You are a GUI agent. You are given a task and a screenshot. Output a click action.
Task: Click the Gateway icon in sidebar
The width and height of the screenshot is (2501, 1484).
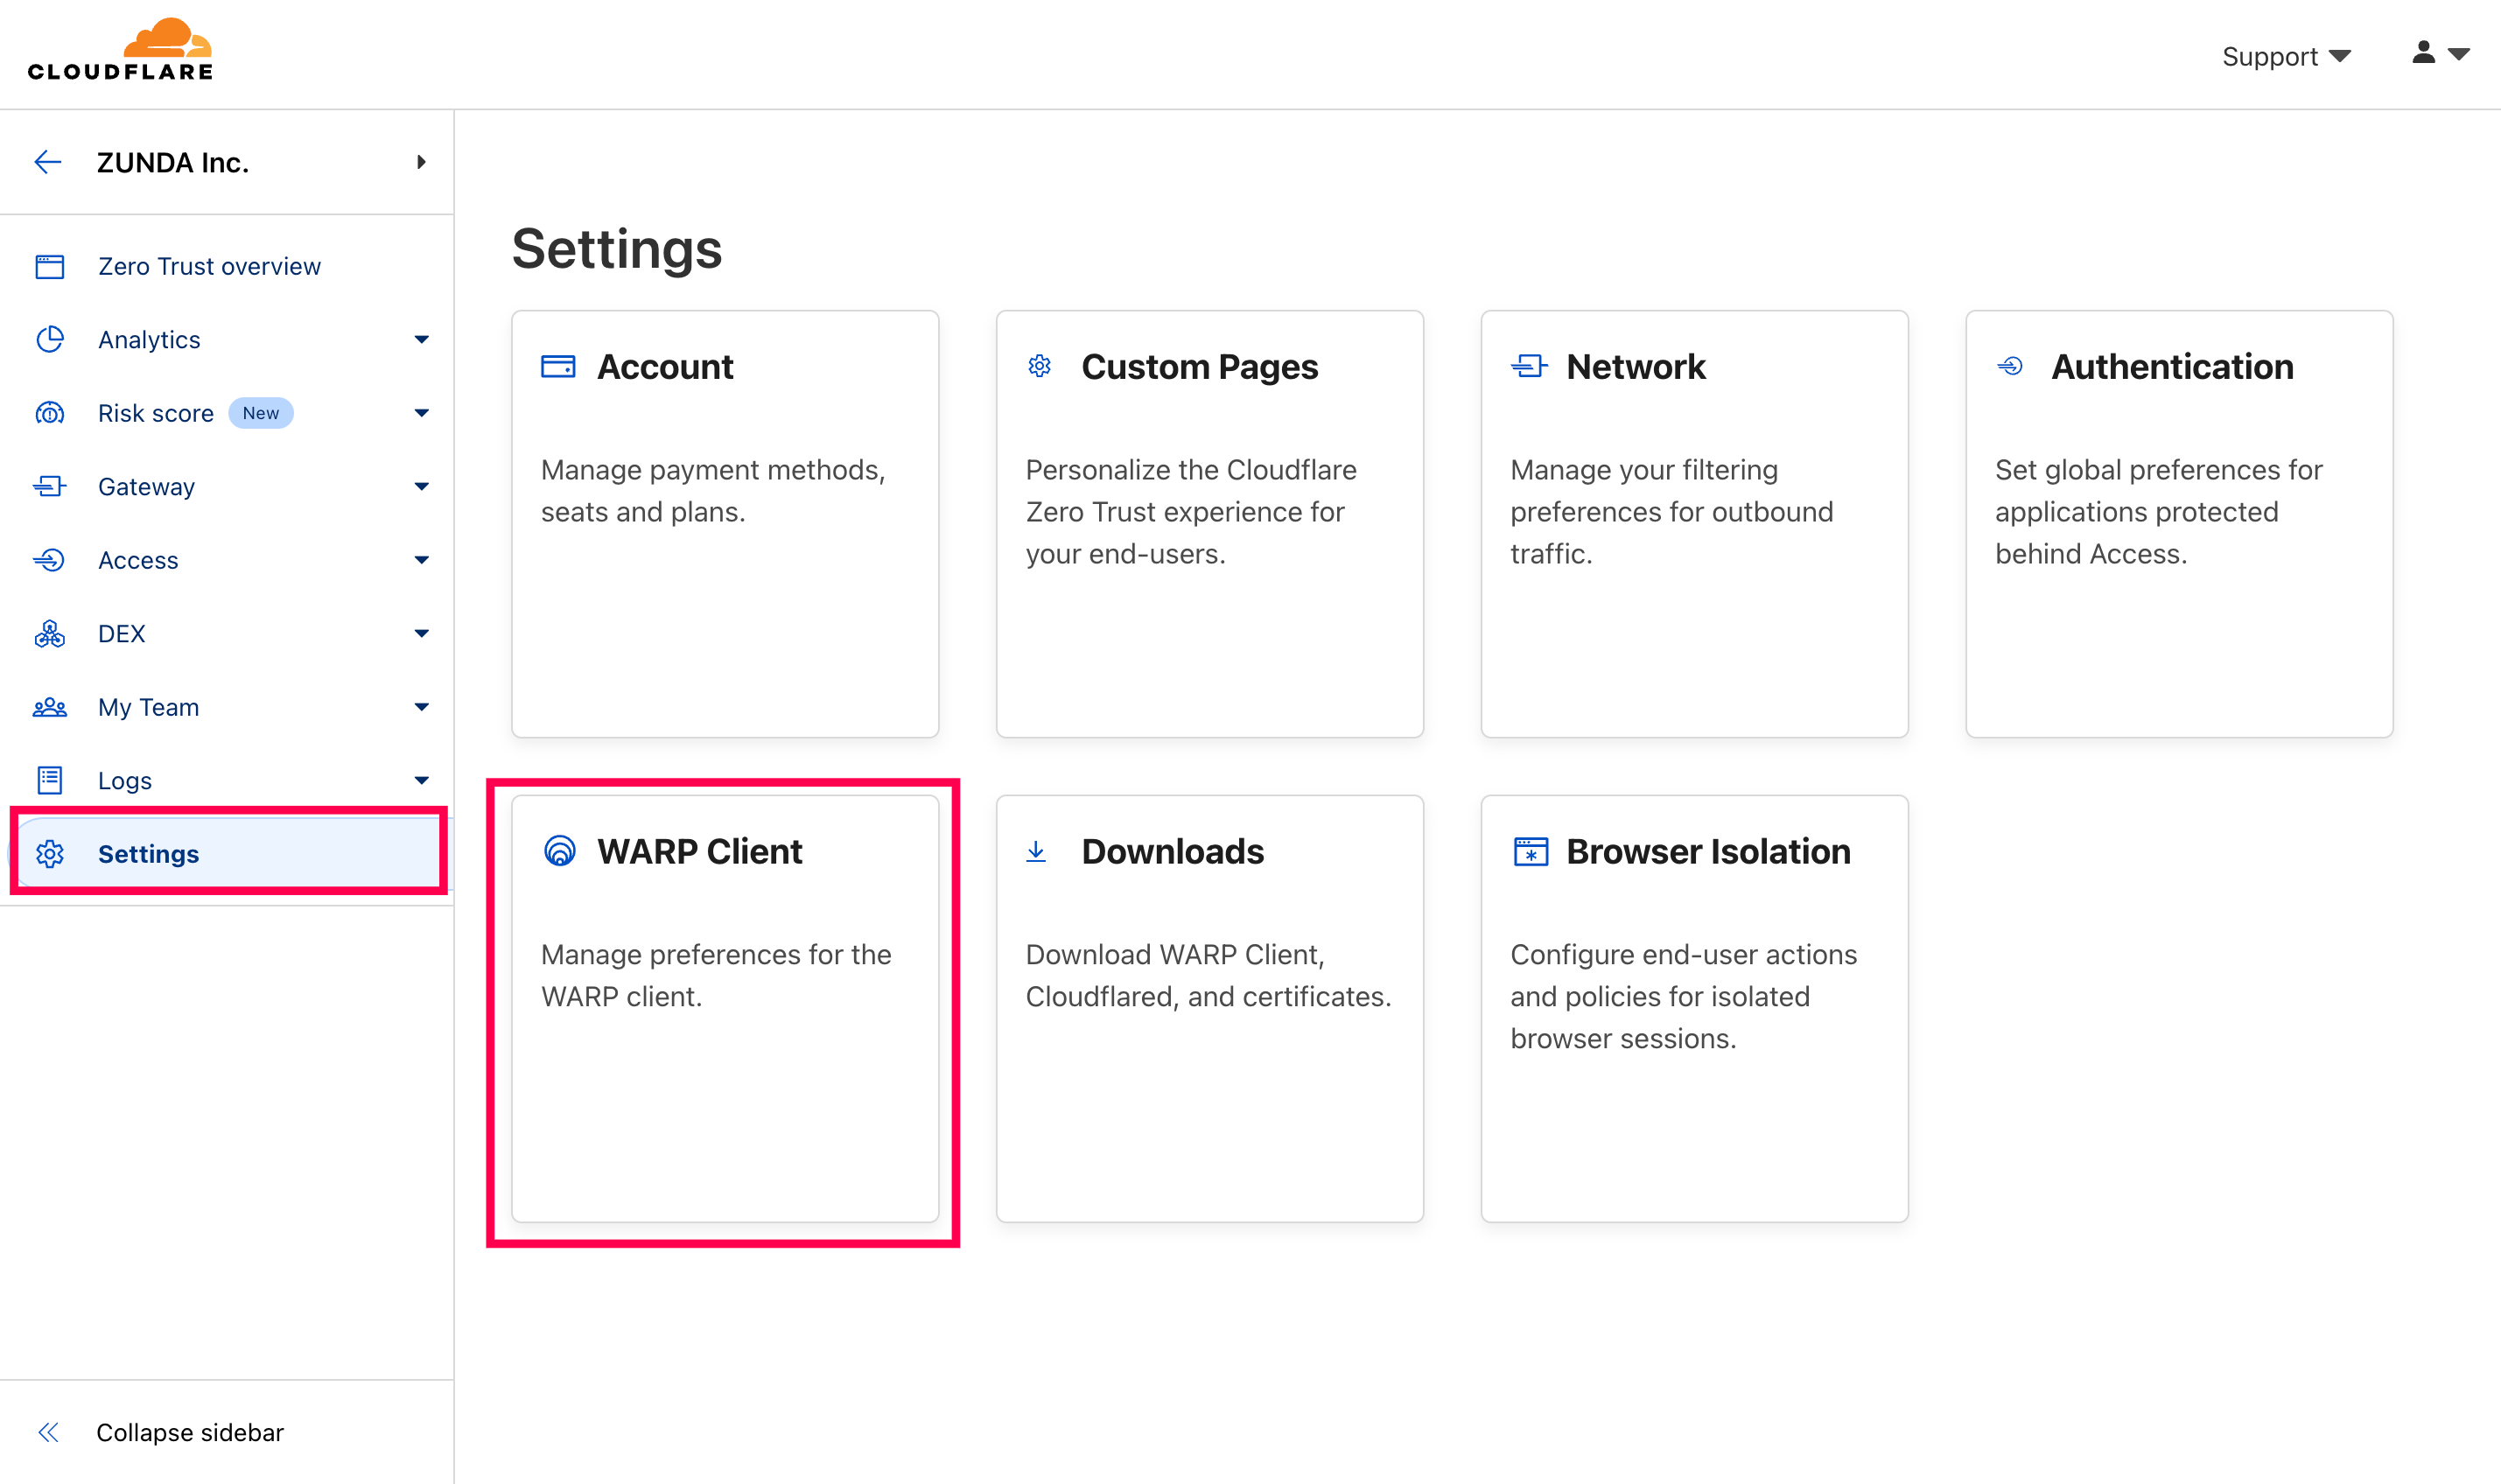pos(50,486)
